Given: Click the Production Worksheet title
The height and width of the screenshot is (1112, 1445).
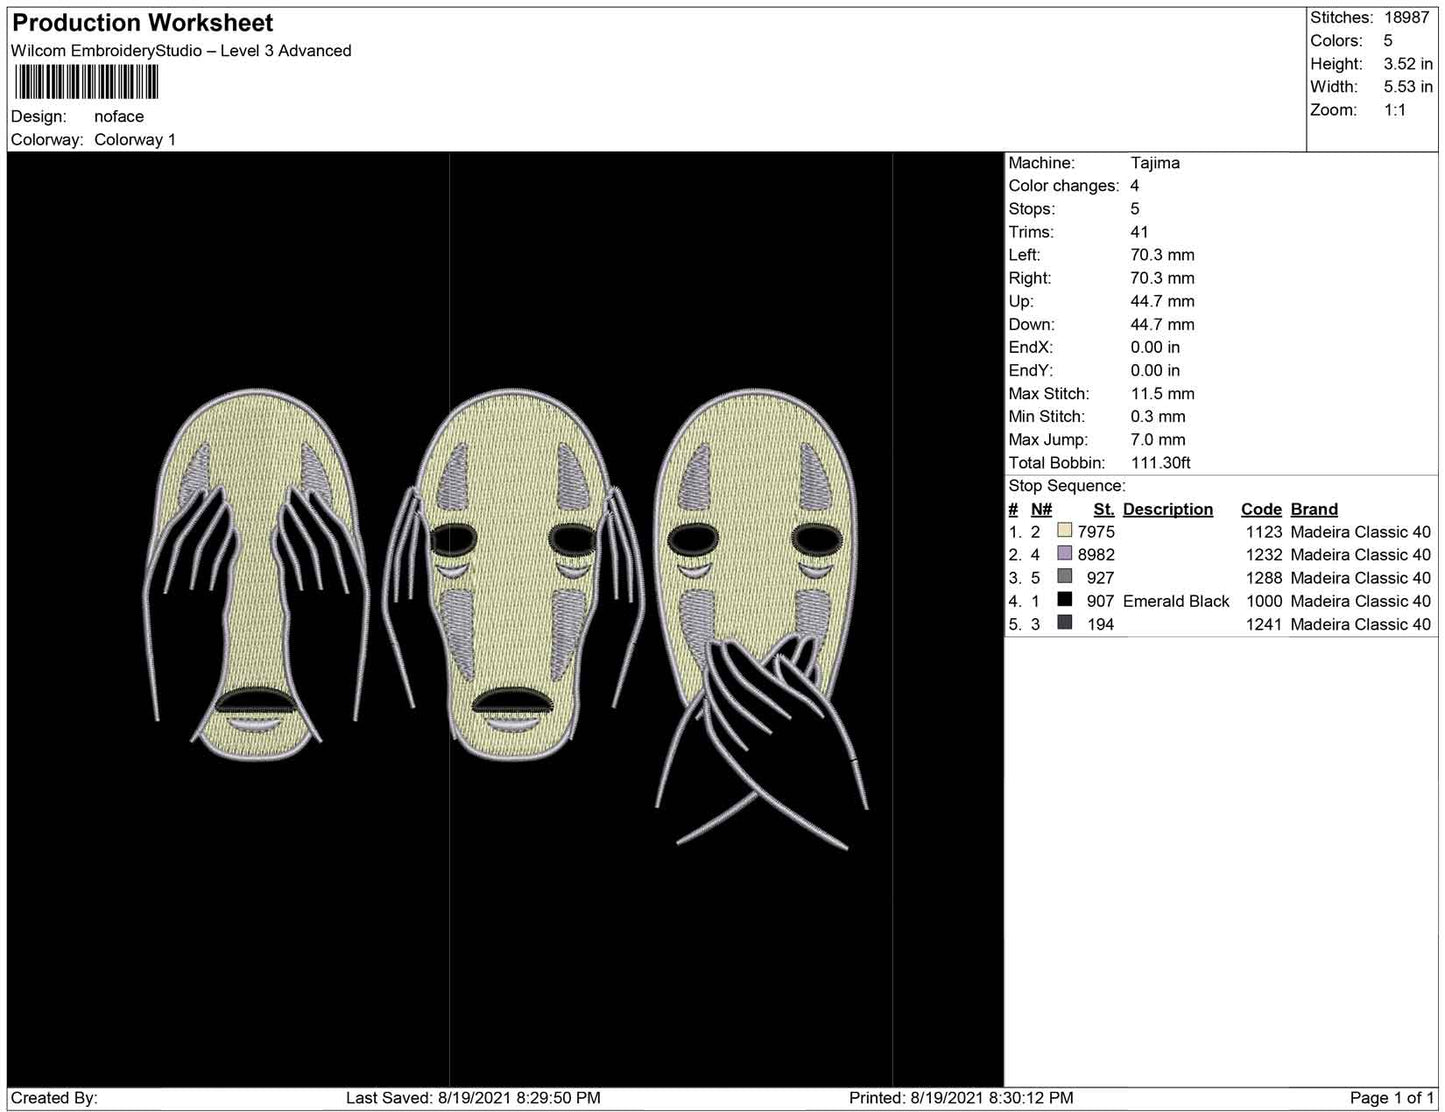Looking at the screenshot, I should (x=142, y=23).
